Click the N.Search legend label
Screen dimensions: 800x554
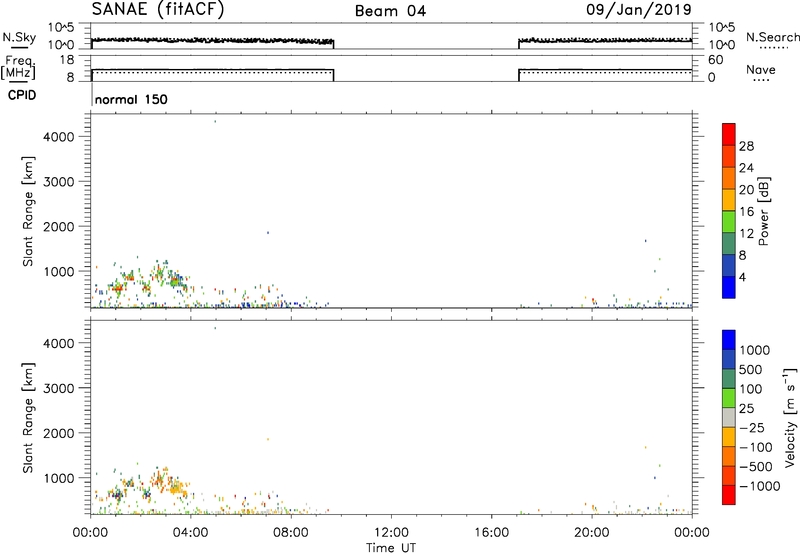point(773,37)
